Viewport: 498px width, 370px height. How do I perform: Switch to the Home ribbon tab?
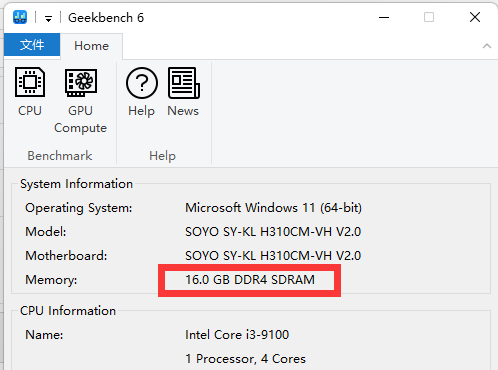[91, 46]
